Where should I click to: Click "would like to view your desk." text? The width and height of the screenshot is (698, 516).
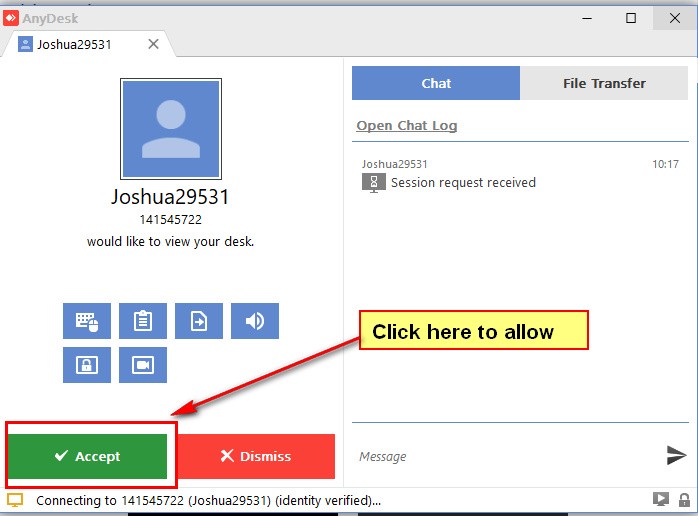170,242
